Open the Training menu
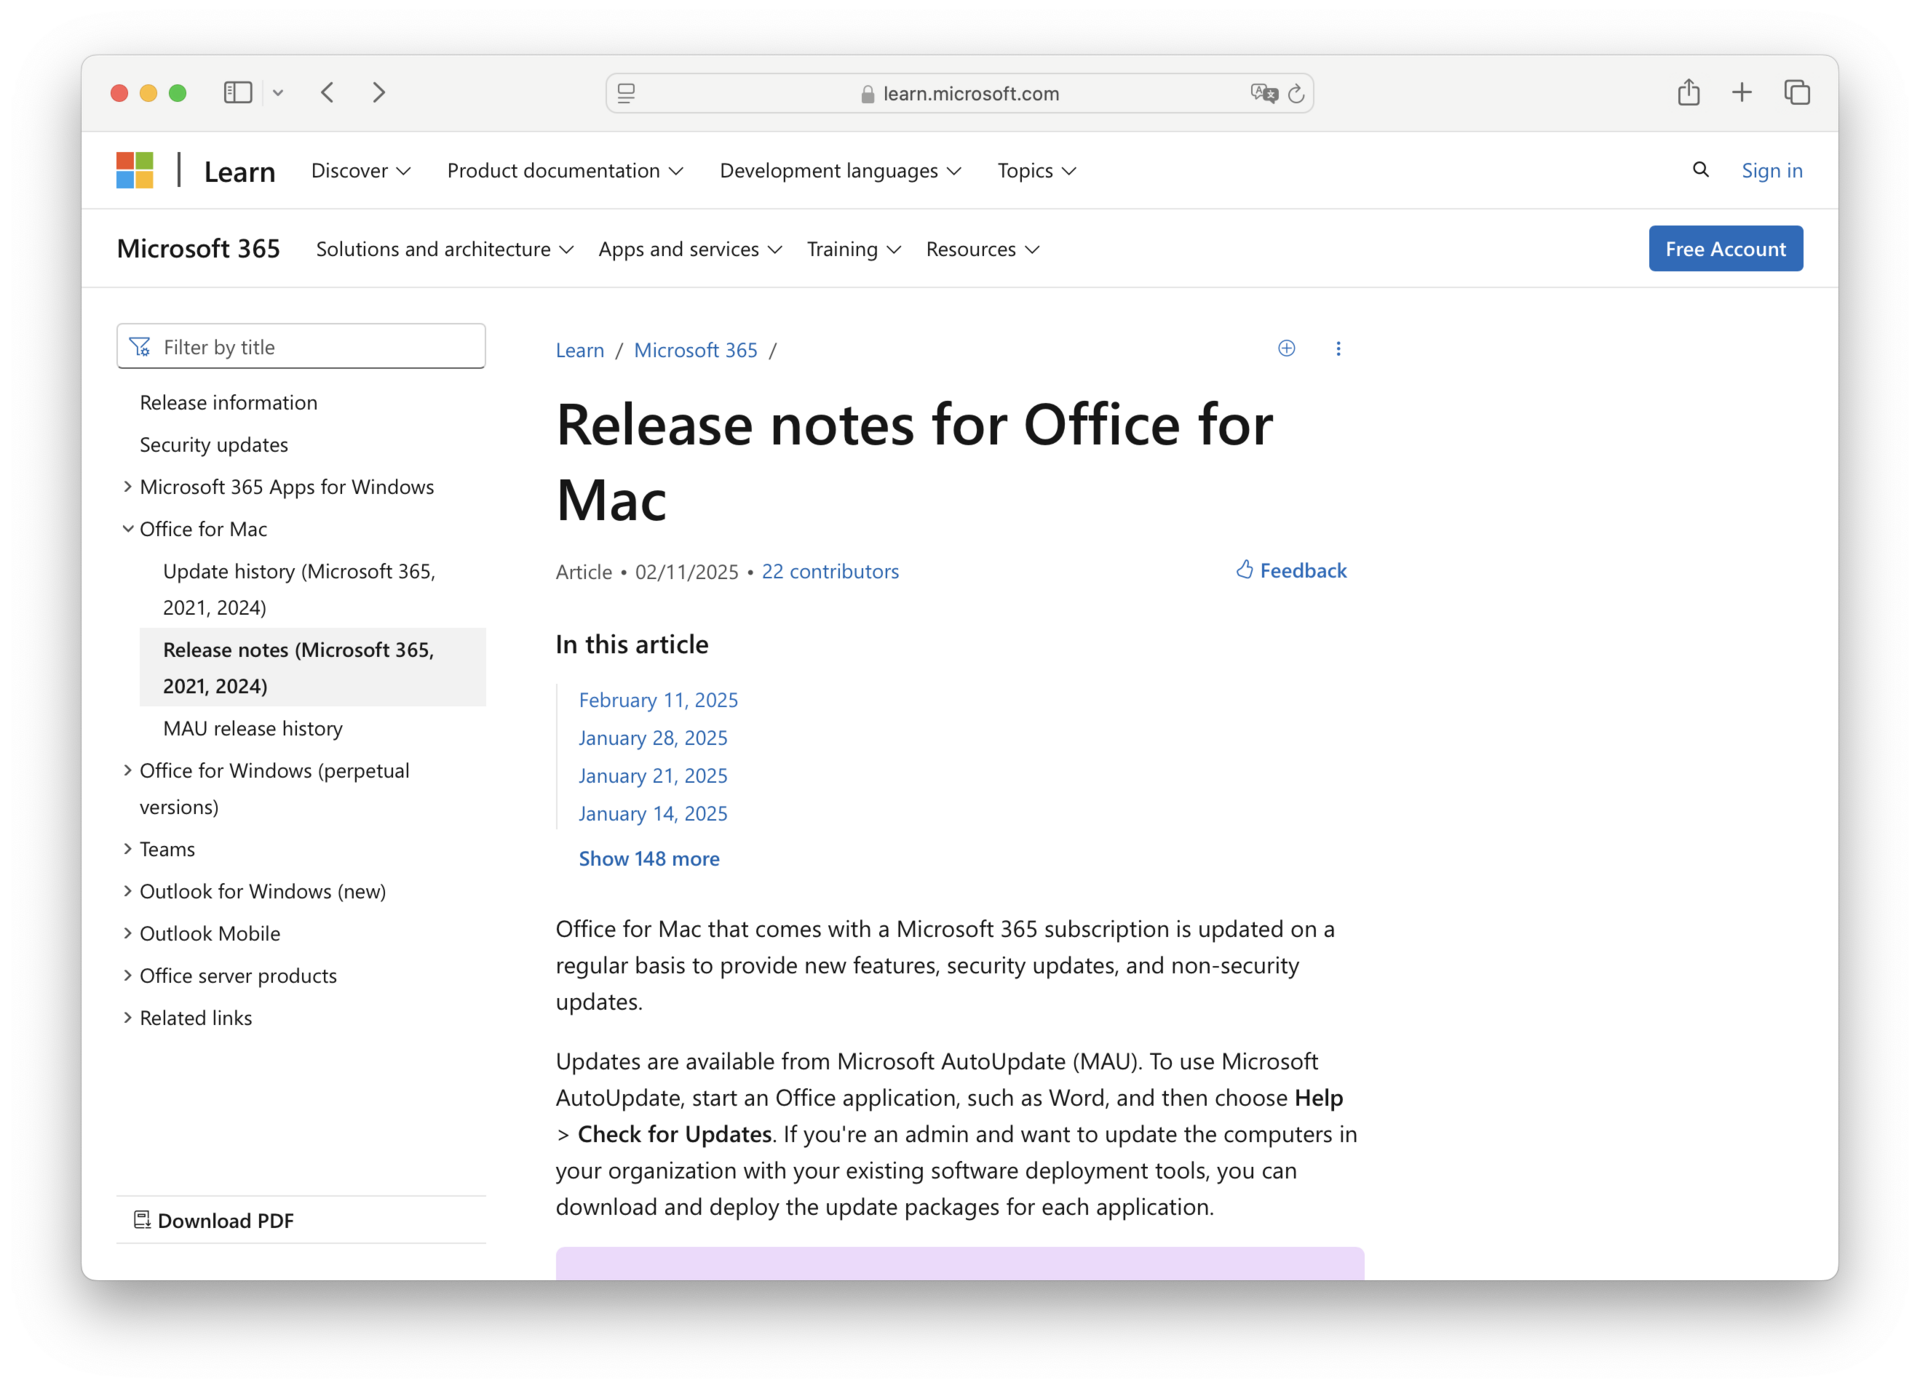This screenshot has height=1388, width=1920. click(x=854, y=249)
